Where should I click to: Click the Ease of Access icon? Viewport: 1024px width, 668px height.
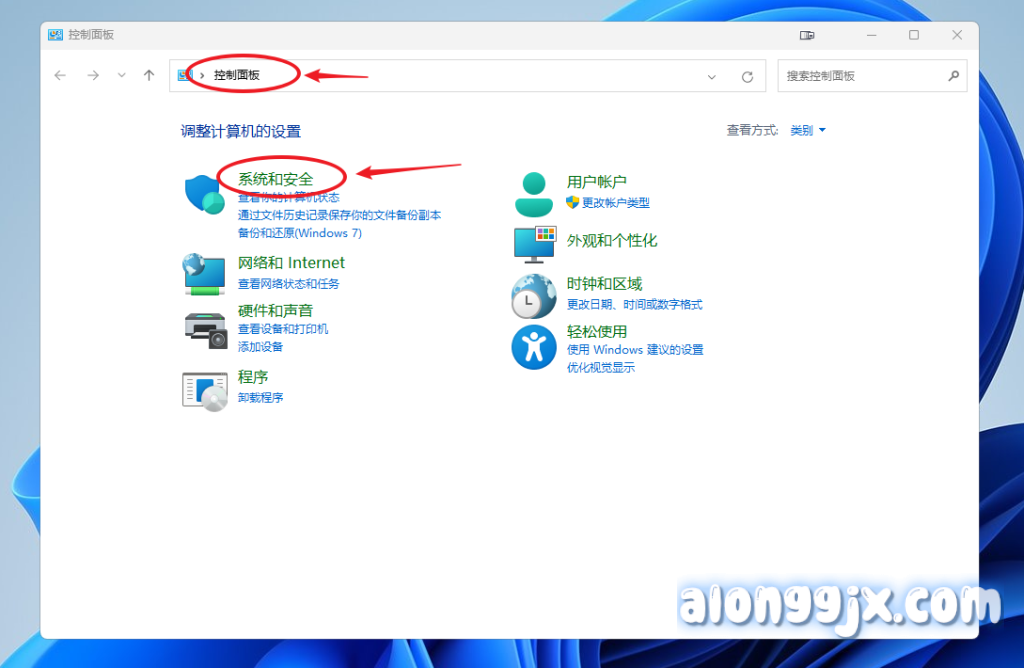pyautogui.click(x=534, y=348)
